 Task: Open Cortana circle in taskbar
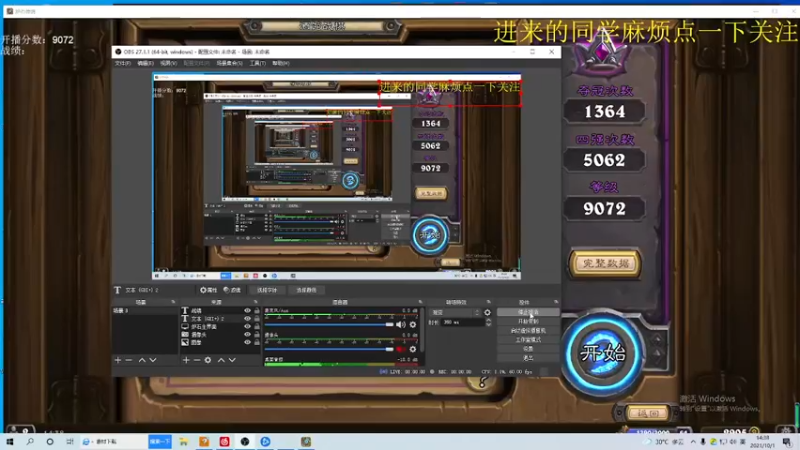[49, 442]
